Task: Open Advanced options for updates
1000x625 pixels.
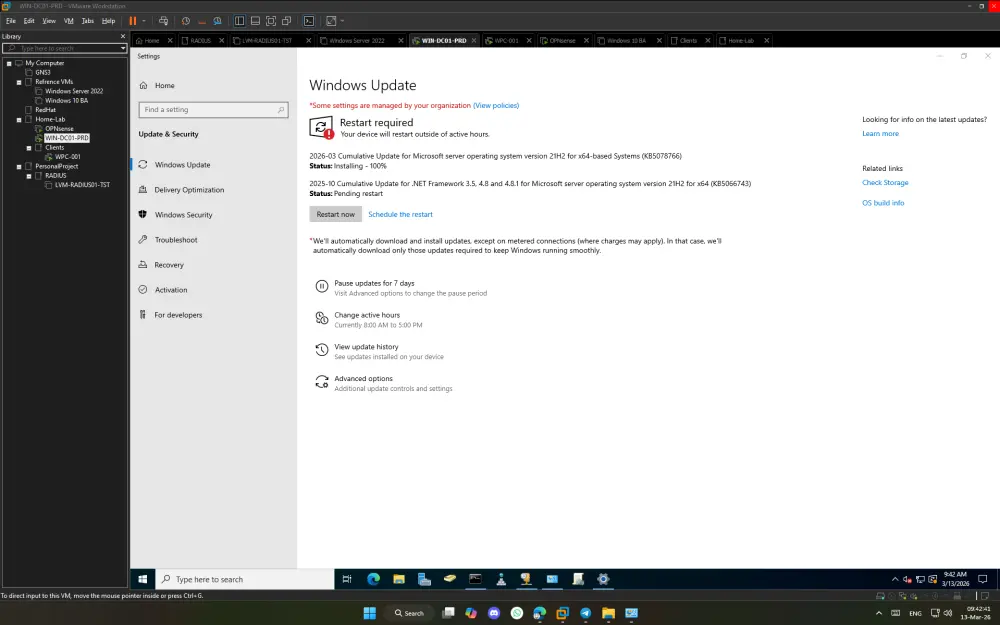Action: pyautogui.click(x=384, y=383)
